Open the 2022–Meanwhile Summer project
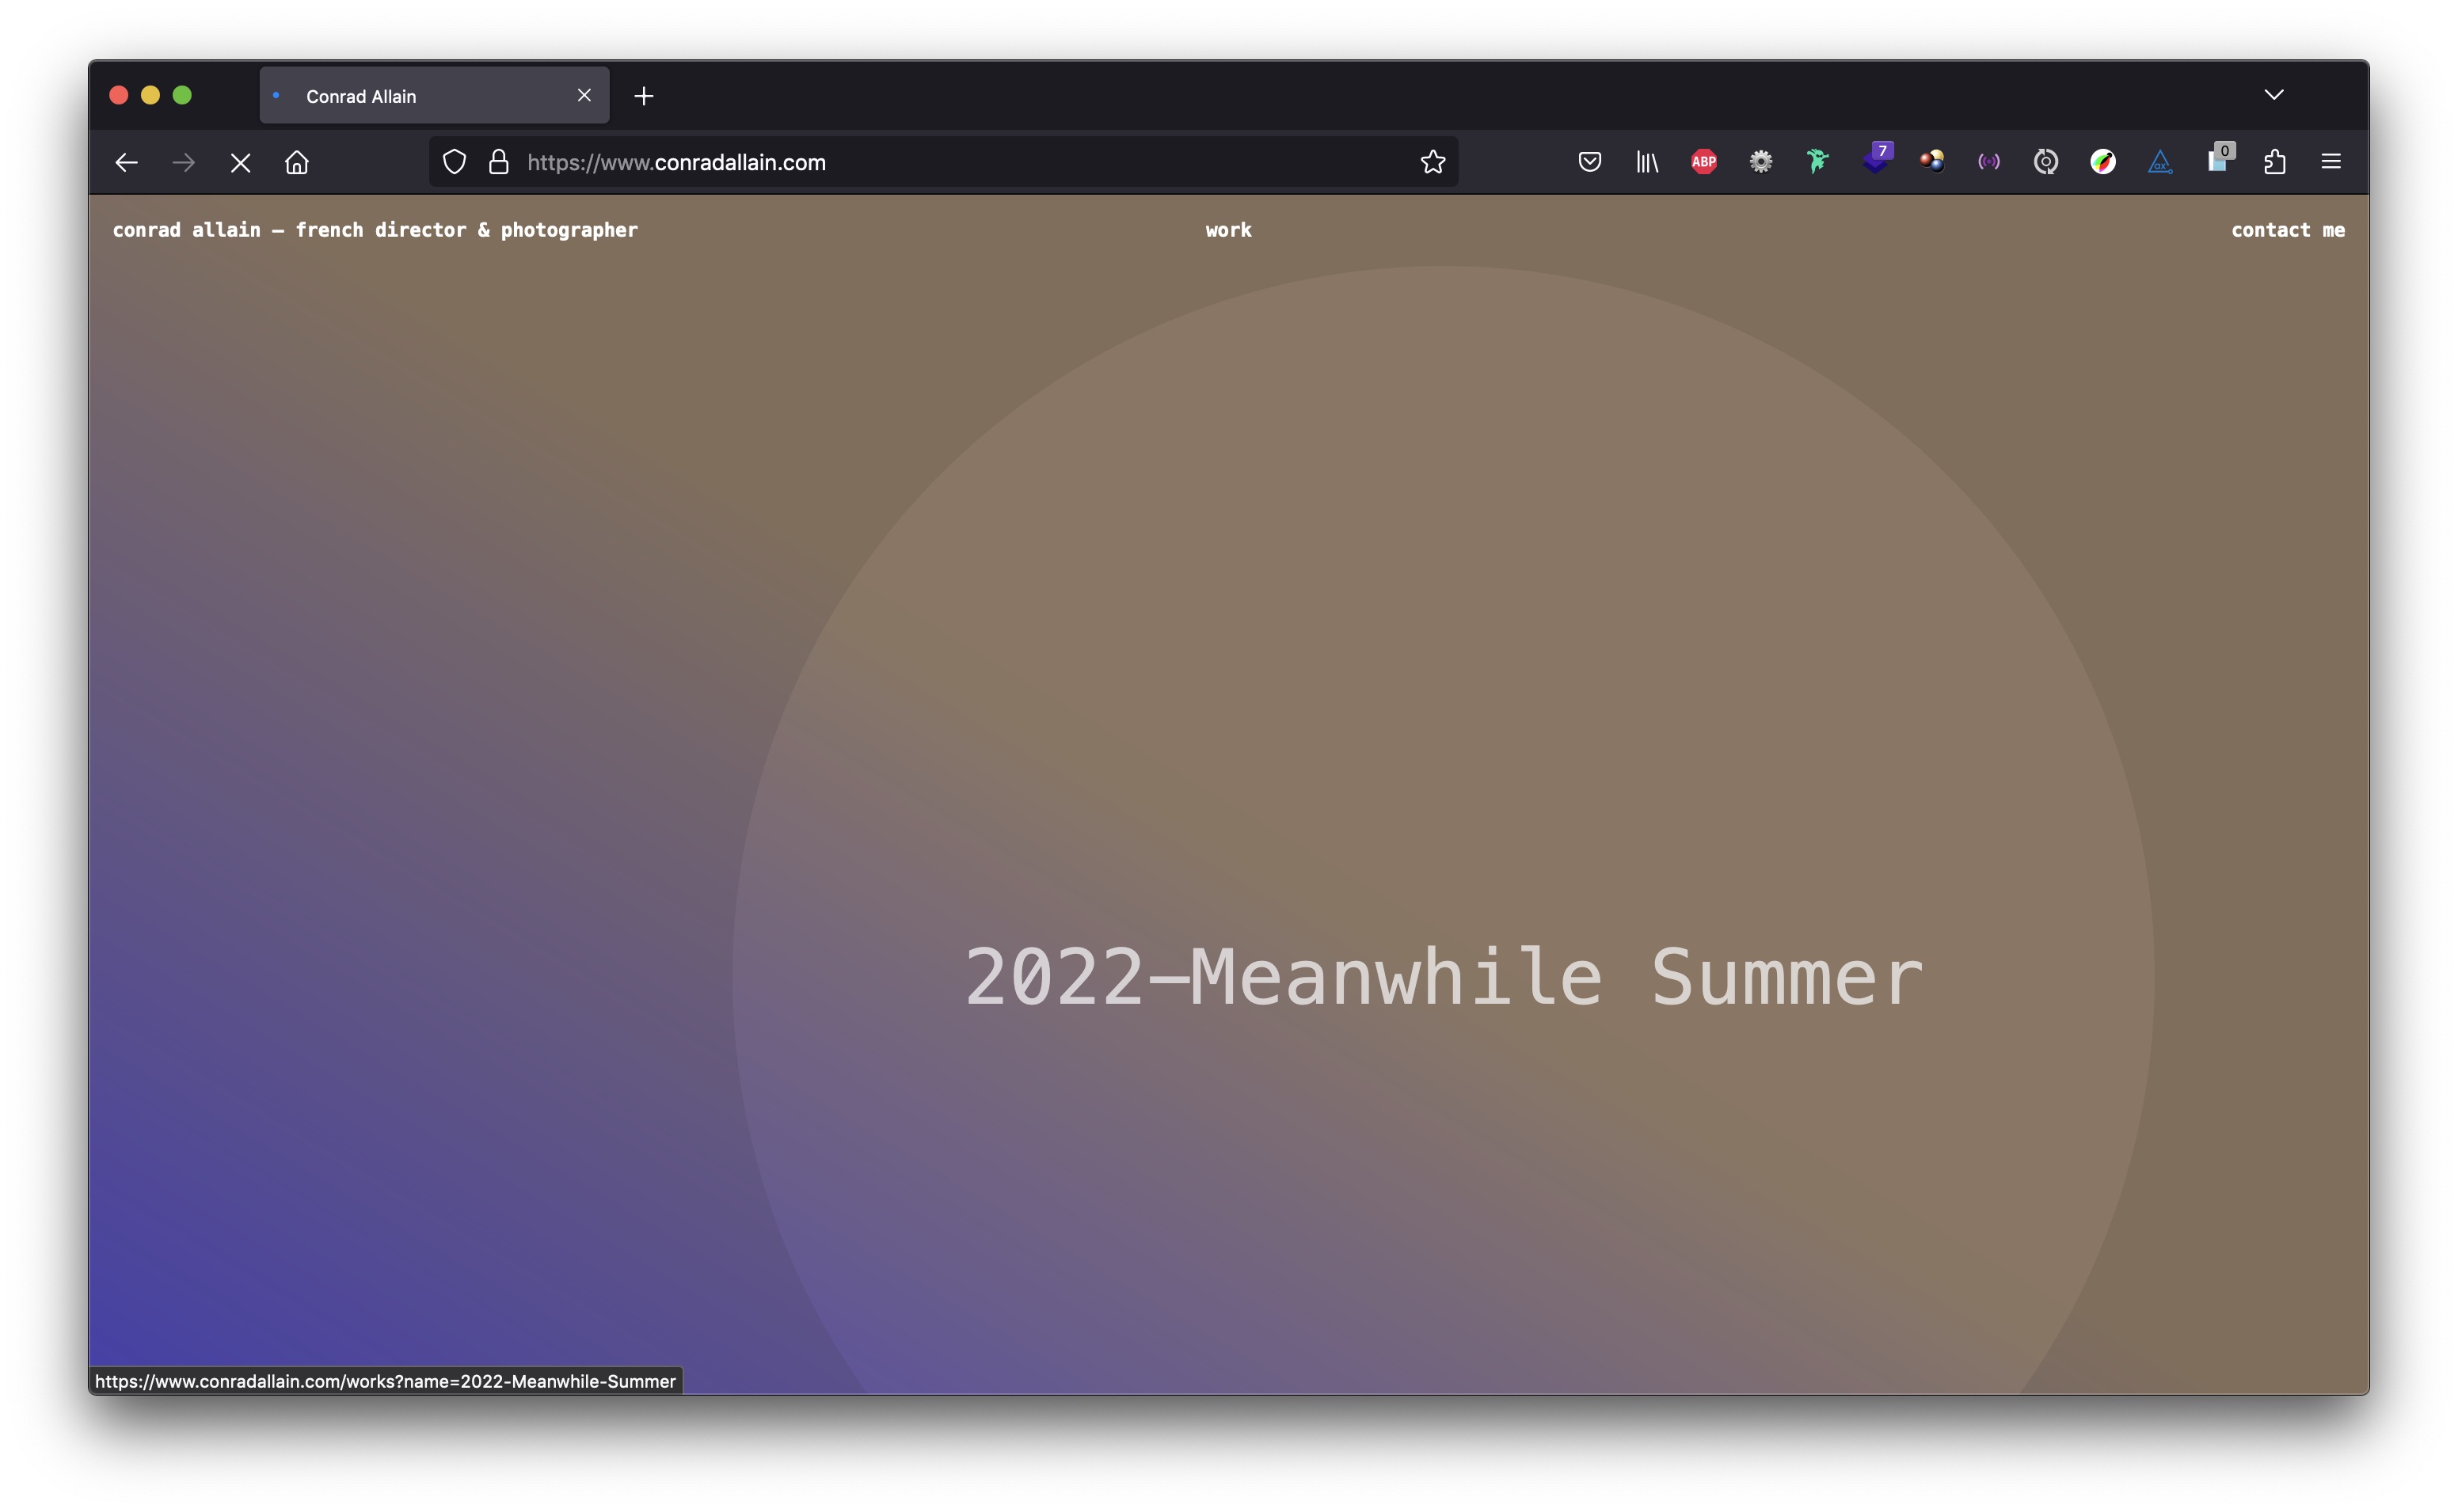Screen dimensions: 2458x1512 pyautogui.click(x=1443, y=977)
